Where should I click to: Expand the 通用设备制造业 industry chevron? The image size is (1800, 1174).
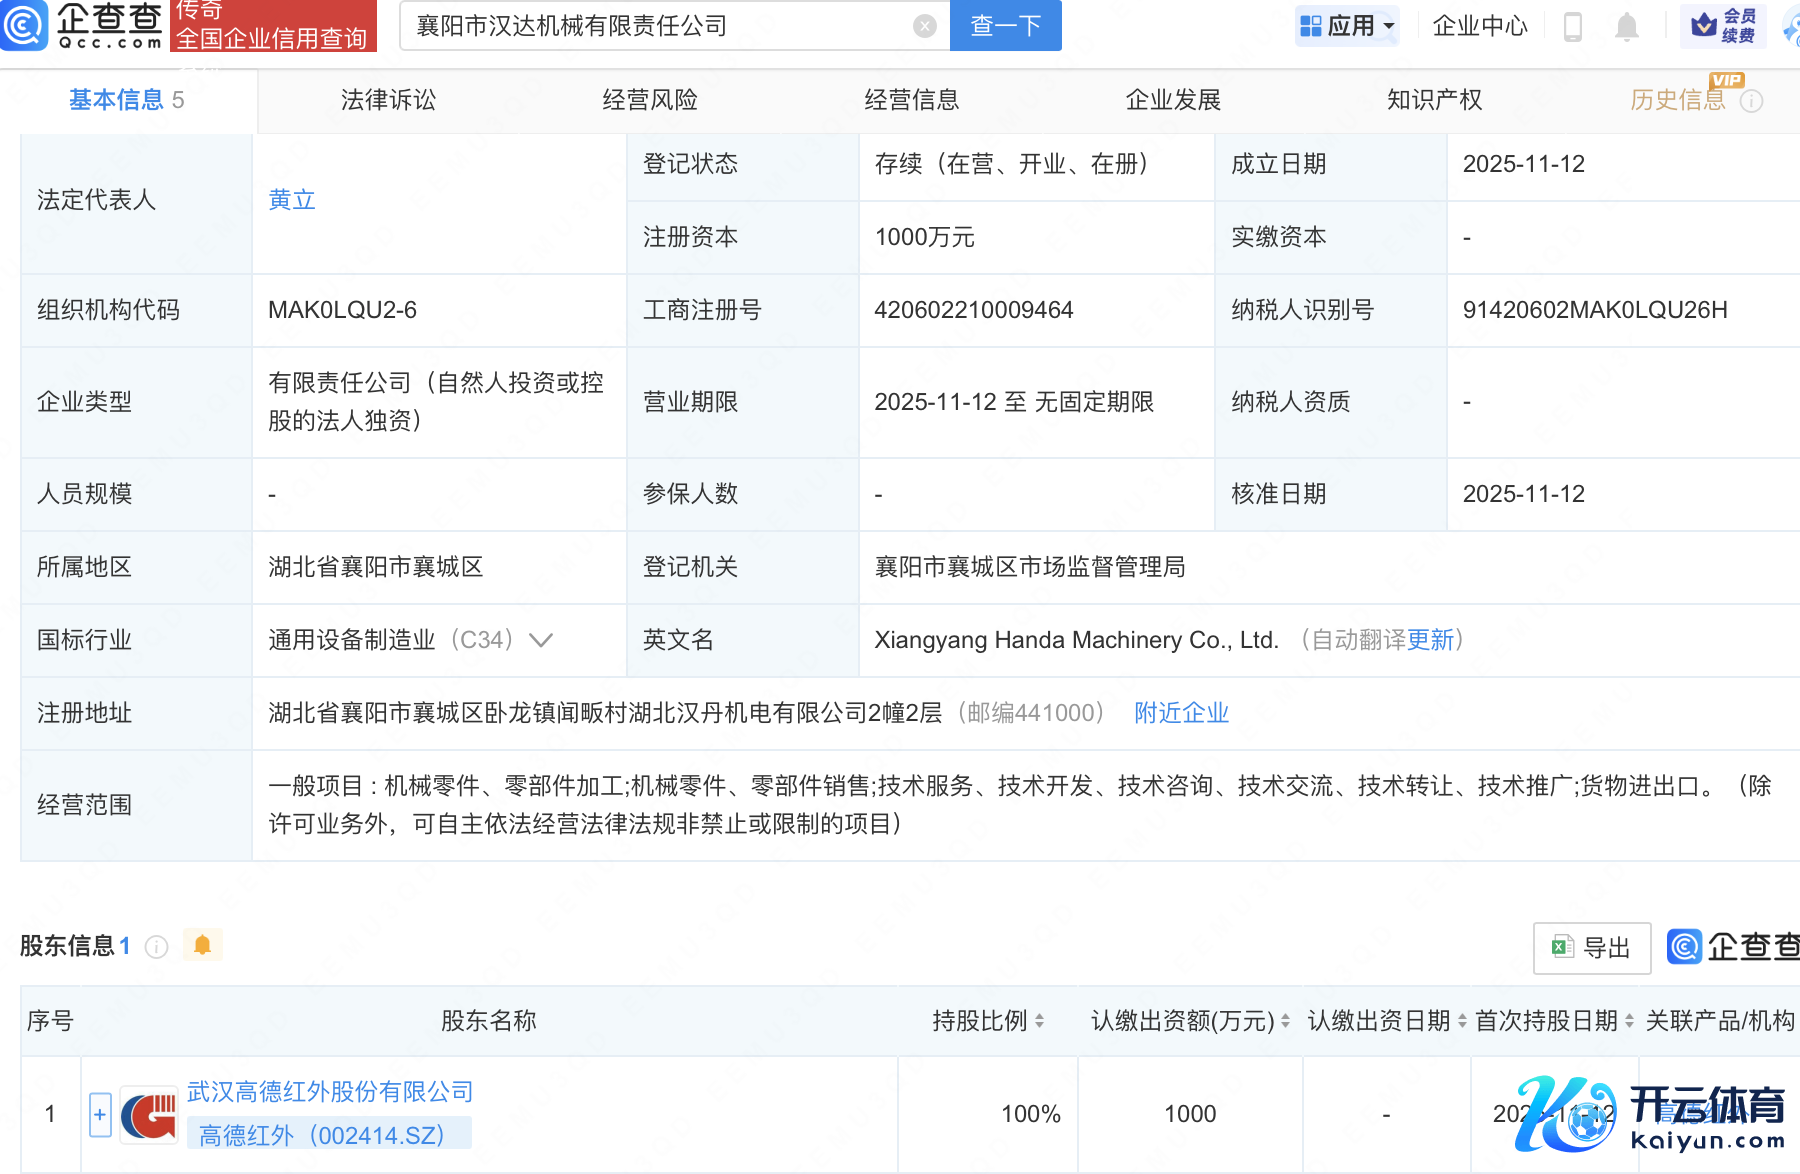[541, 640]
